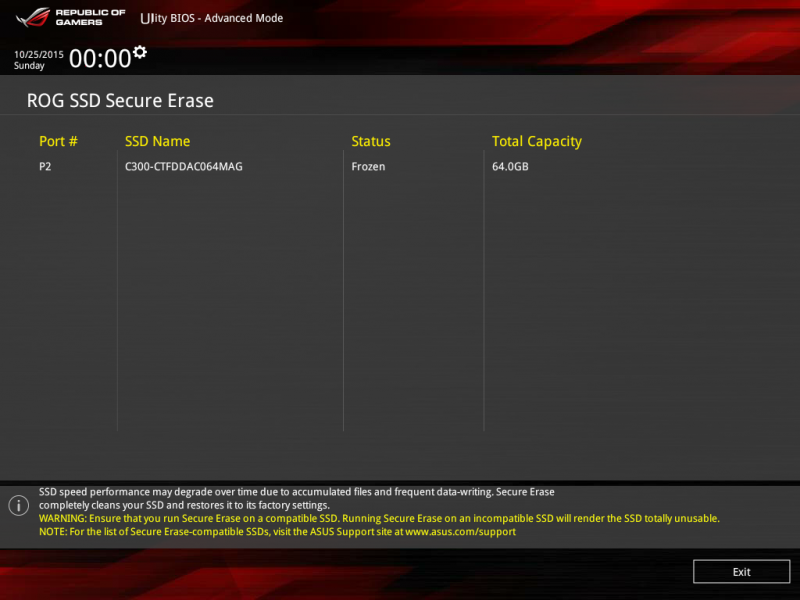The image size is (800, 600).
Task: Click the info icon beside the warning text
Action: pos(19,506)
